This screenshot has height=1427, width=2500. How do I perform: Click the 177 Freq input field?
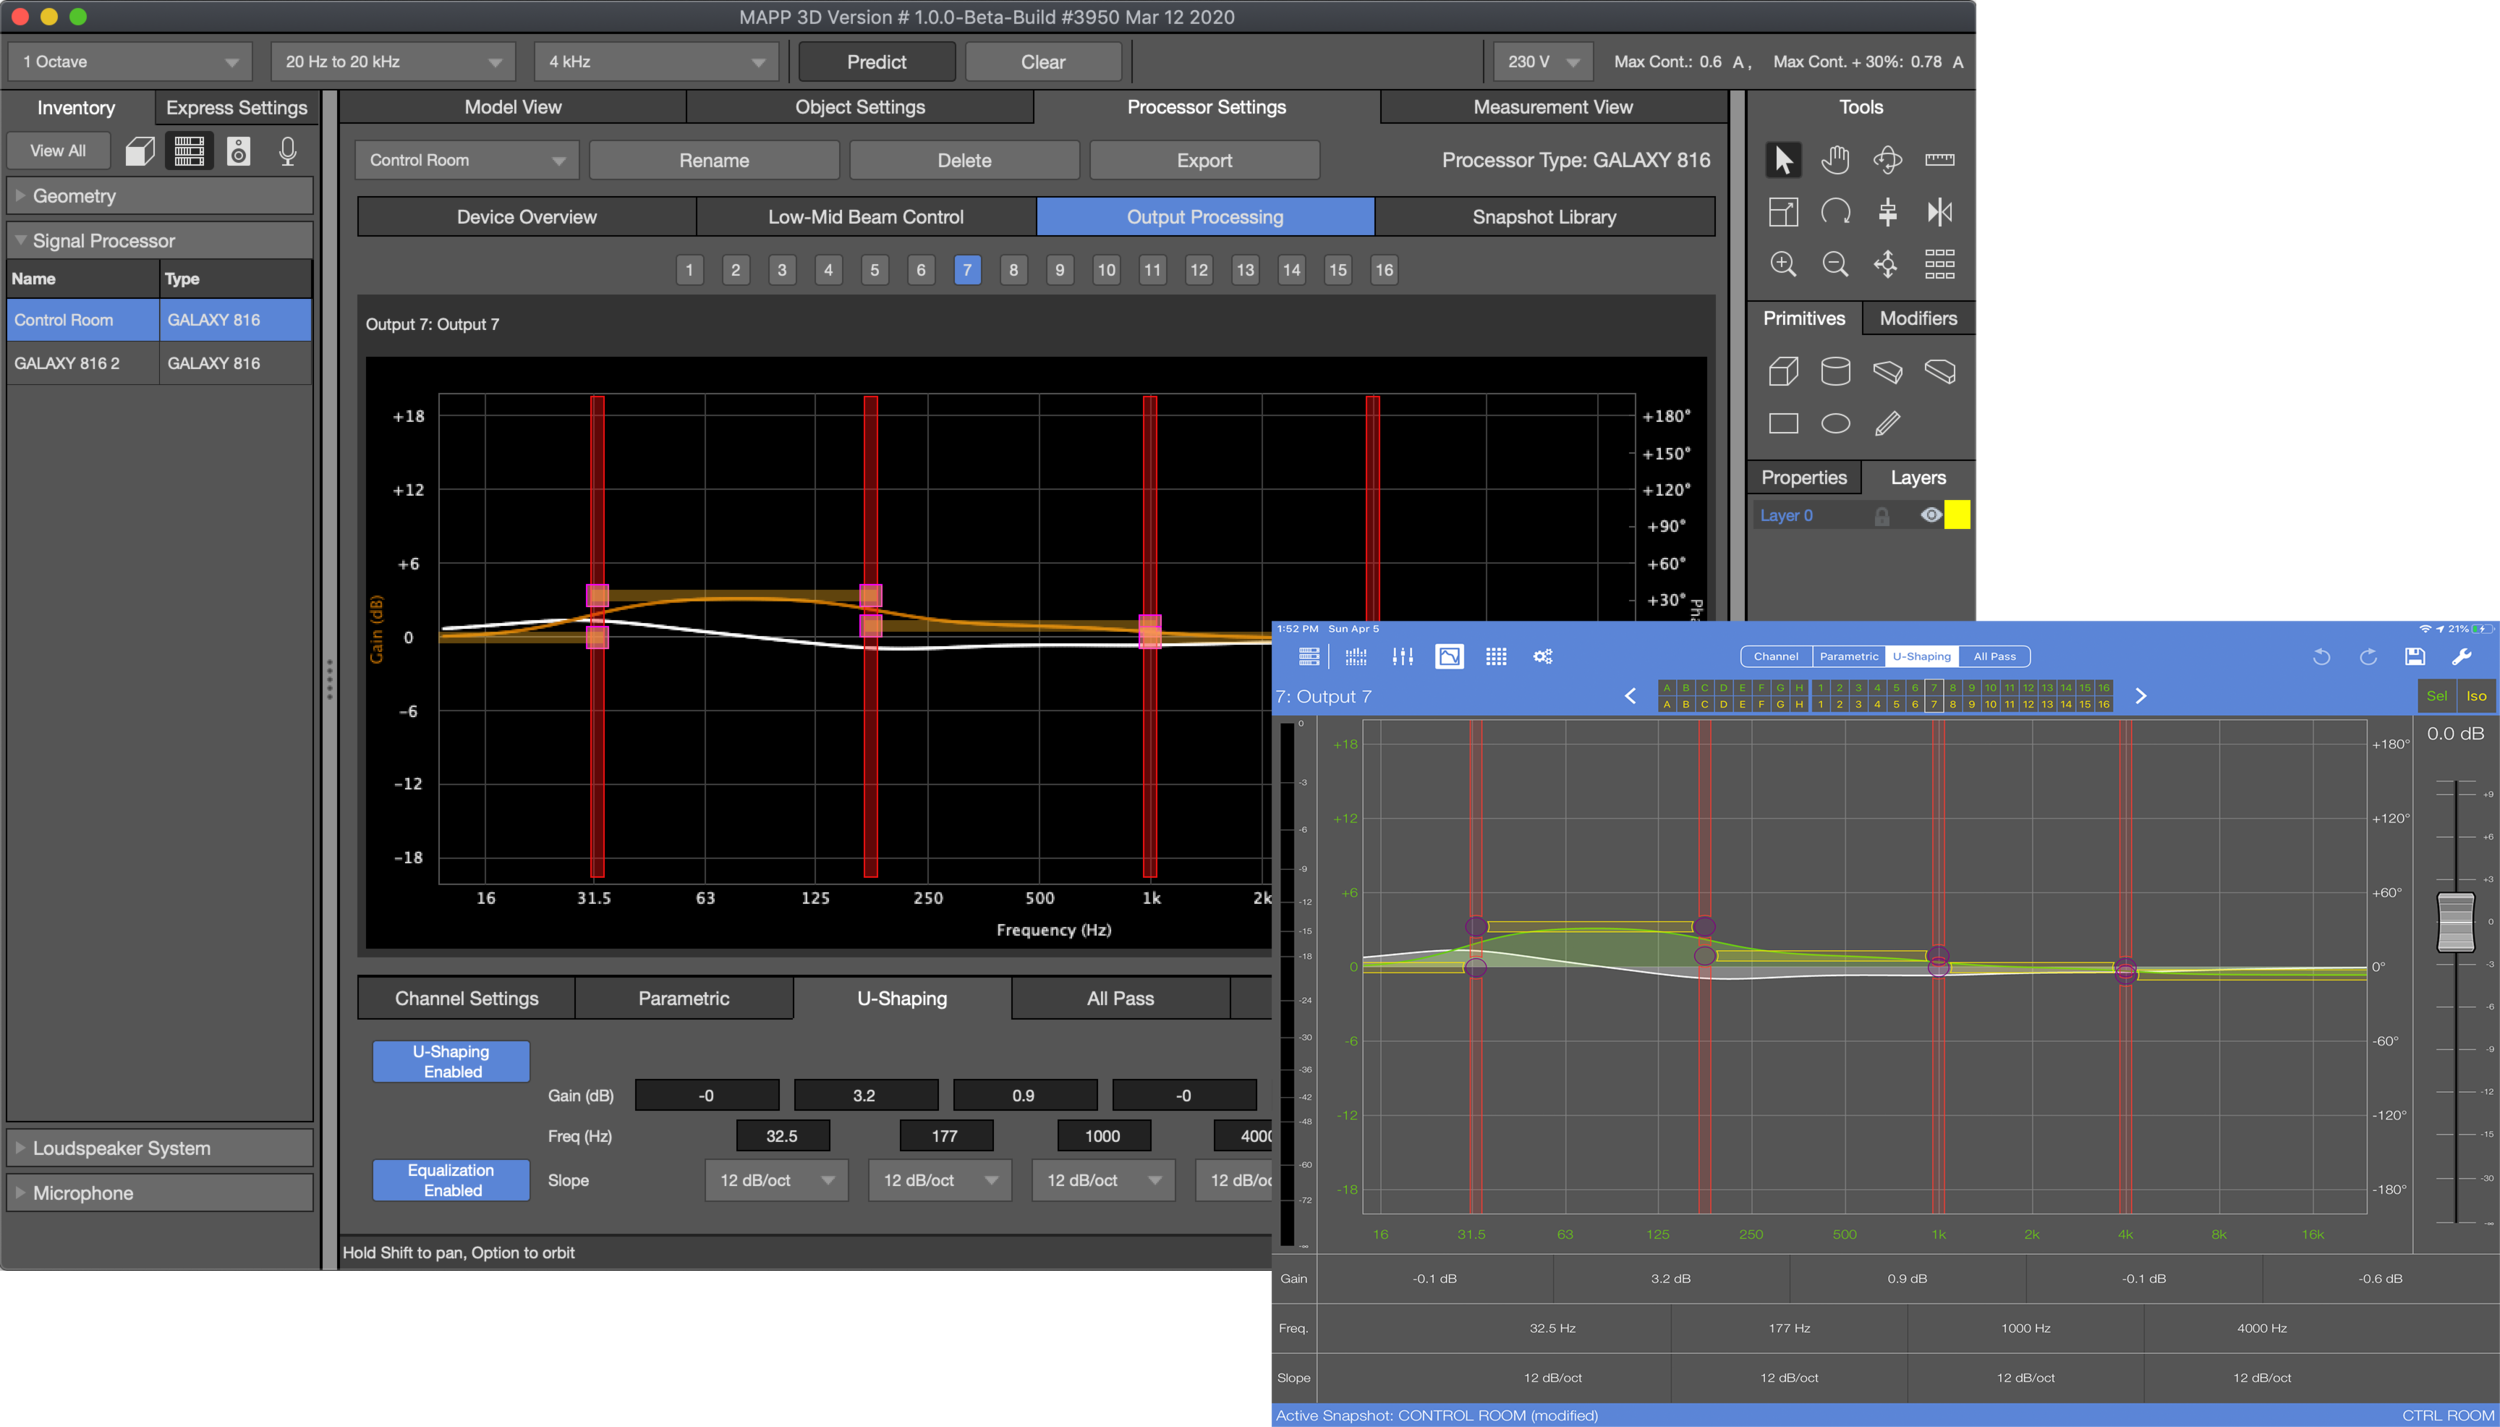945,1136
